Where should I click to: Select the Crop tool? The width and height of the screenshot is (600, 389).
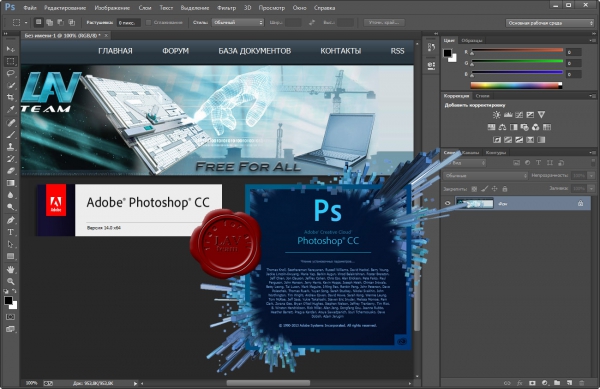click(10, 97)
